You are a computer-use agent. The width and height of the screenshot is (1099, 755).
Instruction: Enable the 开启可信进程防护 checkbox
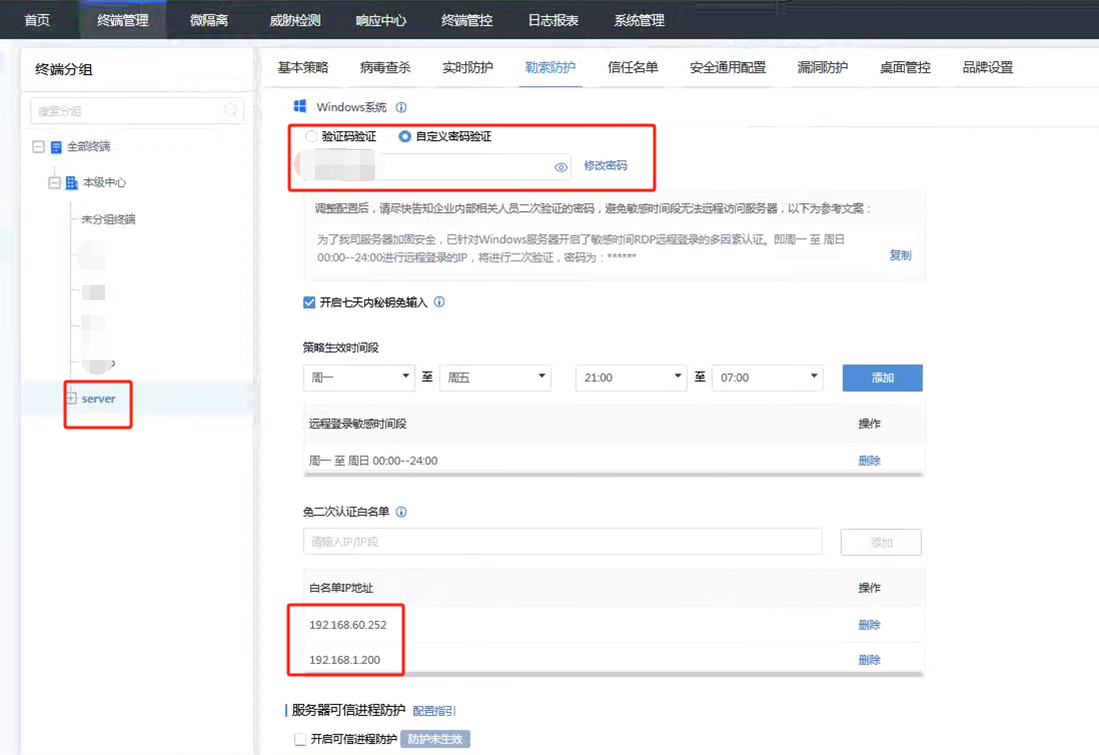[x=300, y=739]
